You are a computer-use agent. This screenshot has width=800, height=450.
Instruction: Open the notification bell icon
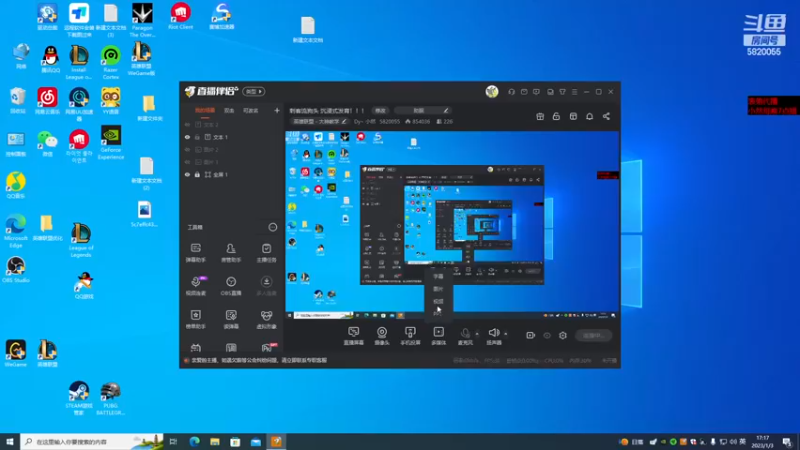coord(589,116)
